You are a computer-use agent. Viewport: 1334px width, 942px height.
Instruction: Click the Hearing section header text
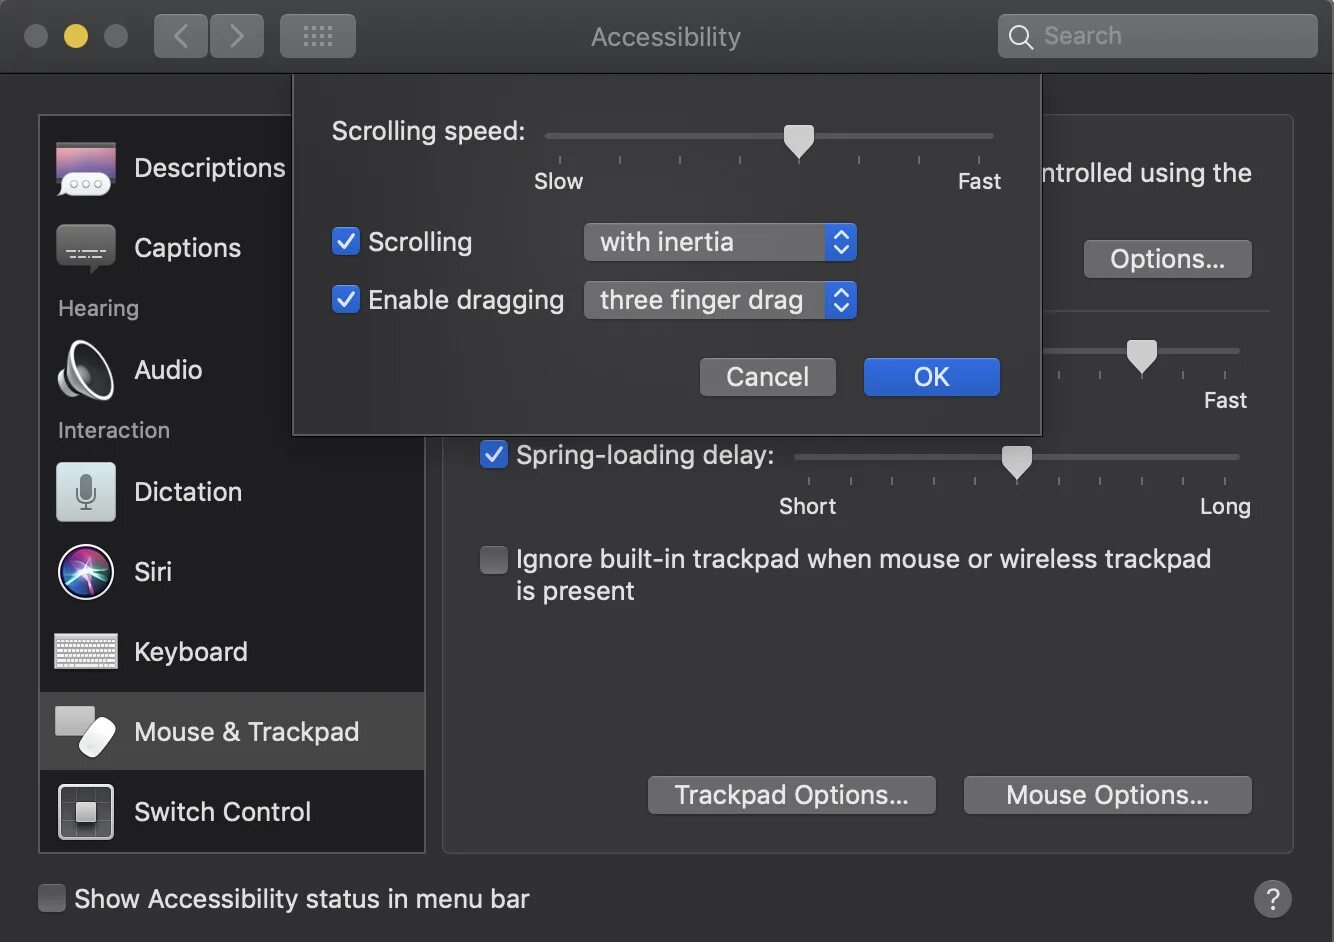point(98,308)
